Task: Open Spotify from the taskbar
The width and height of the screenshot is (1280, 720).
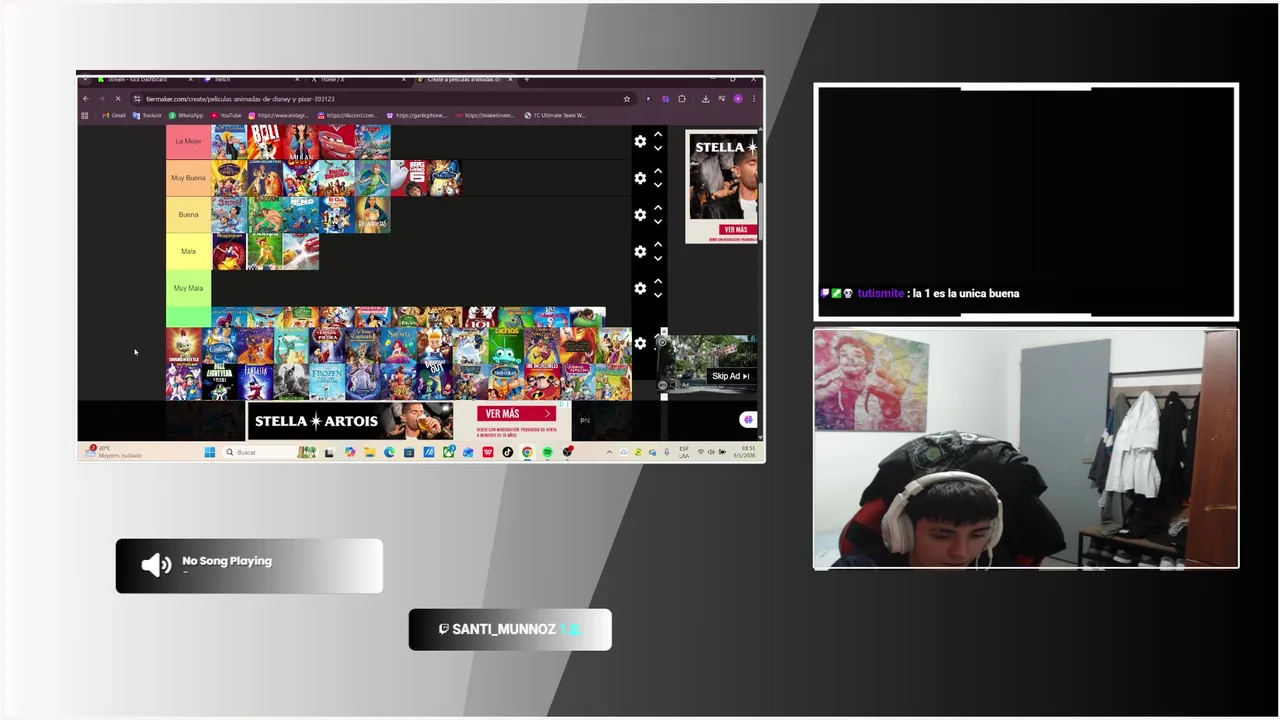Action: coord(548,452)
